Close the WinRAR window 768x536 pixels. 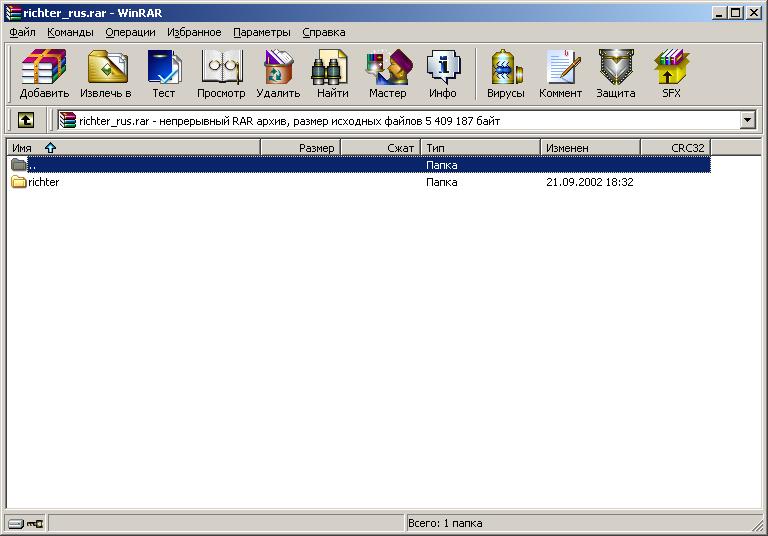[753, 13]
